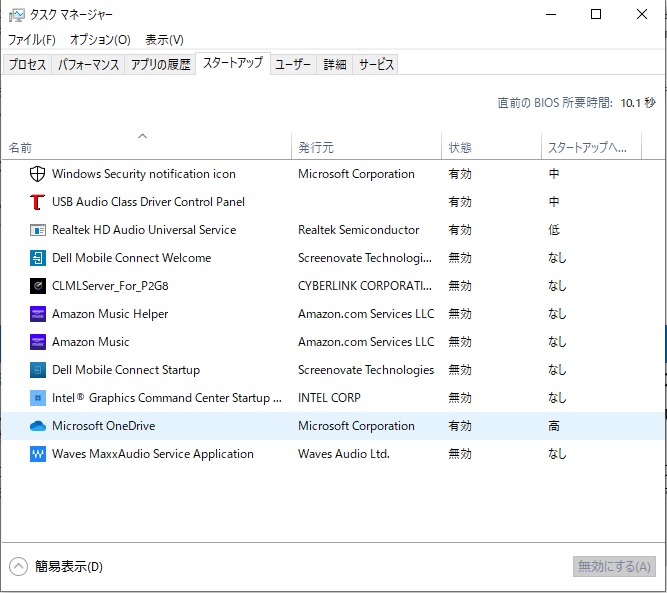Click 有効 status of USB Audio row

(x=460, y=202)
